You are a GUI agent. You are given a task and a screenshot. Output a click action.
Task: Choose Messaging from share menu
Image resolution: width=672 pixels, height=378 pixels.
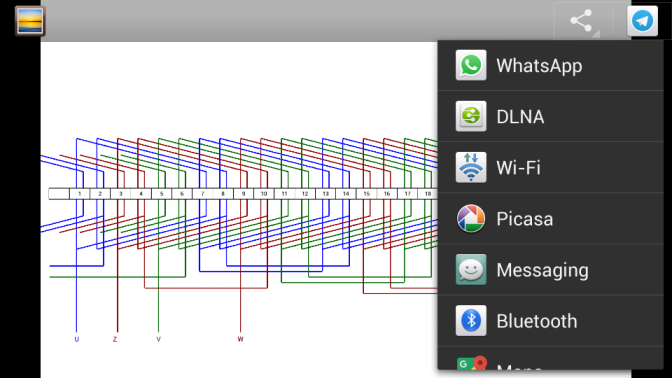(551, 270)
